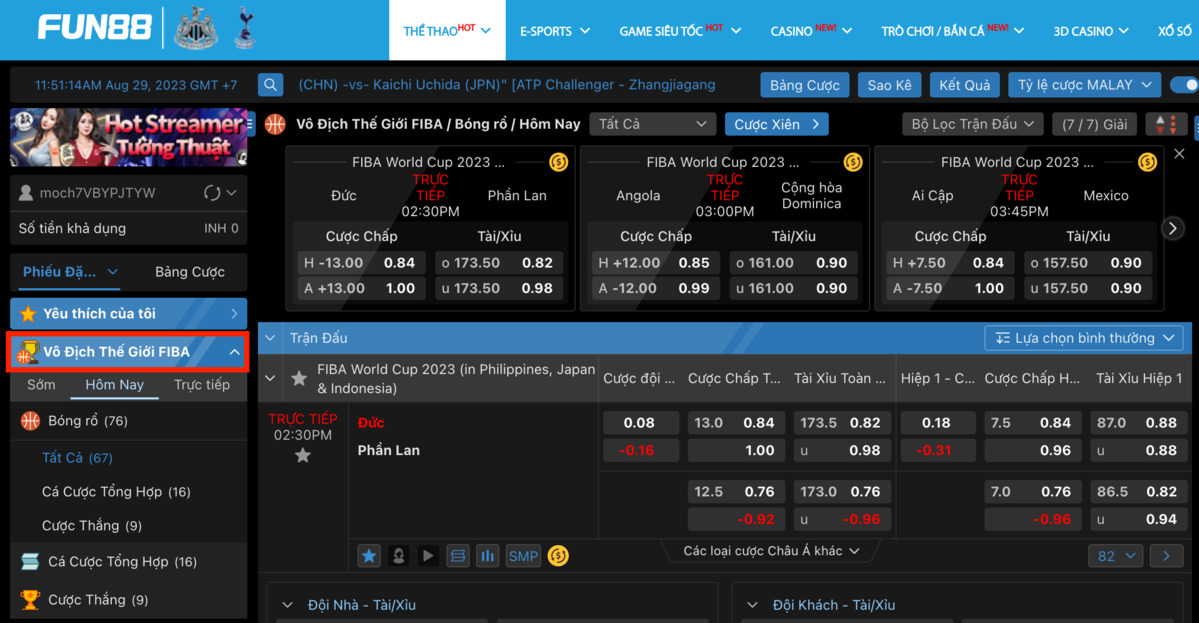Click the yellow coin icon on Đức match card
This screenshot has width=1199, height=623.
pos(559,161)
